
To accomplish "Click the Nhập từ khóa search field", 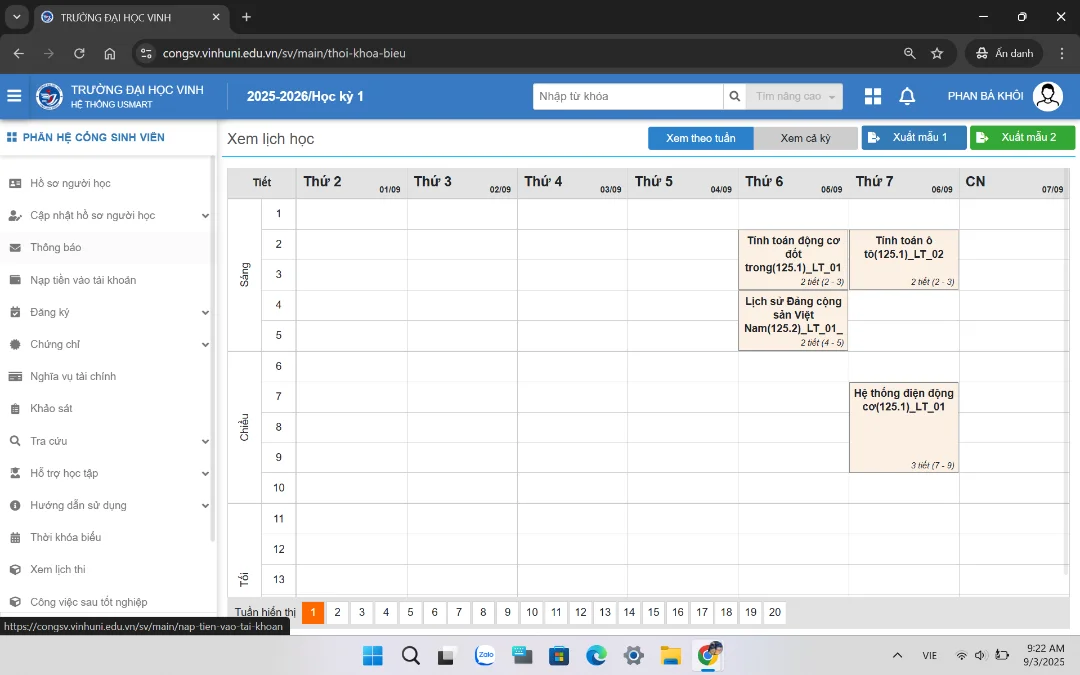I will 628,96.
